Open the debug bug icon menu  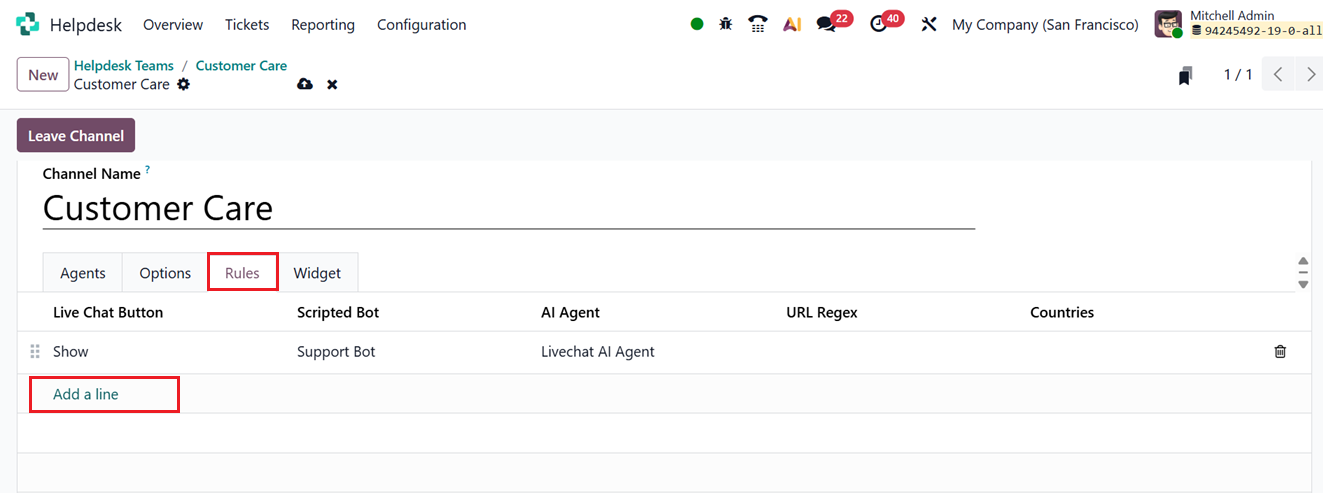[x=726, y=24]
